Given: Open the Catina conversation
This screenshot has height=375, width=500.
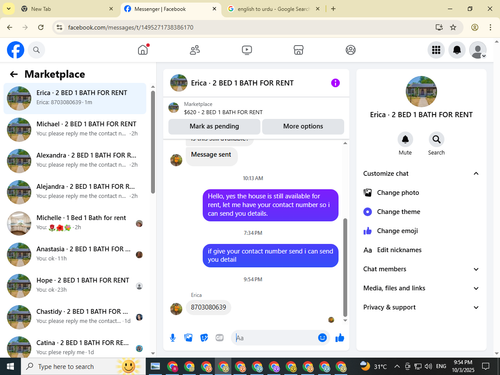Looking at the screenshot, I should tap(75, 346).
